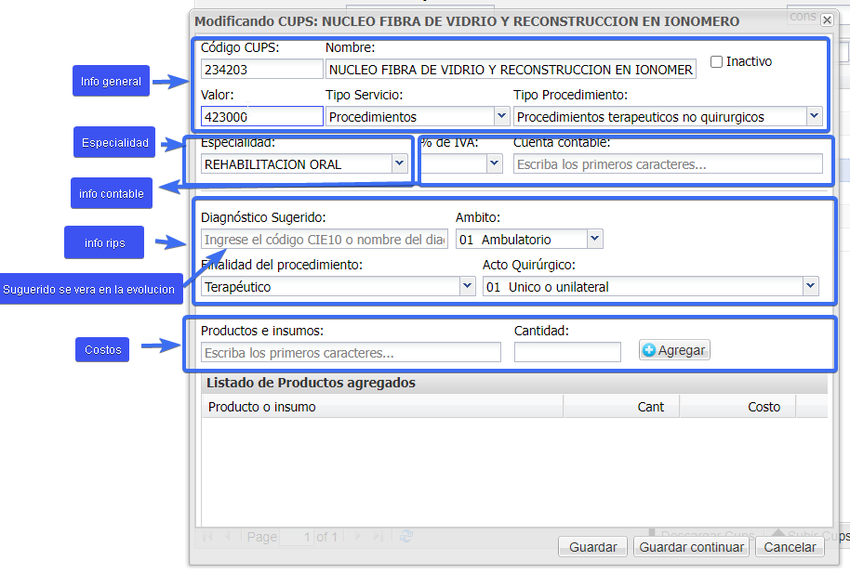Jump to last page in pager
Viewport: 850px width, 587px height.
[x=378, y=536]
